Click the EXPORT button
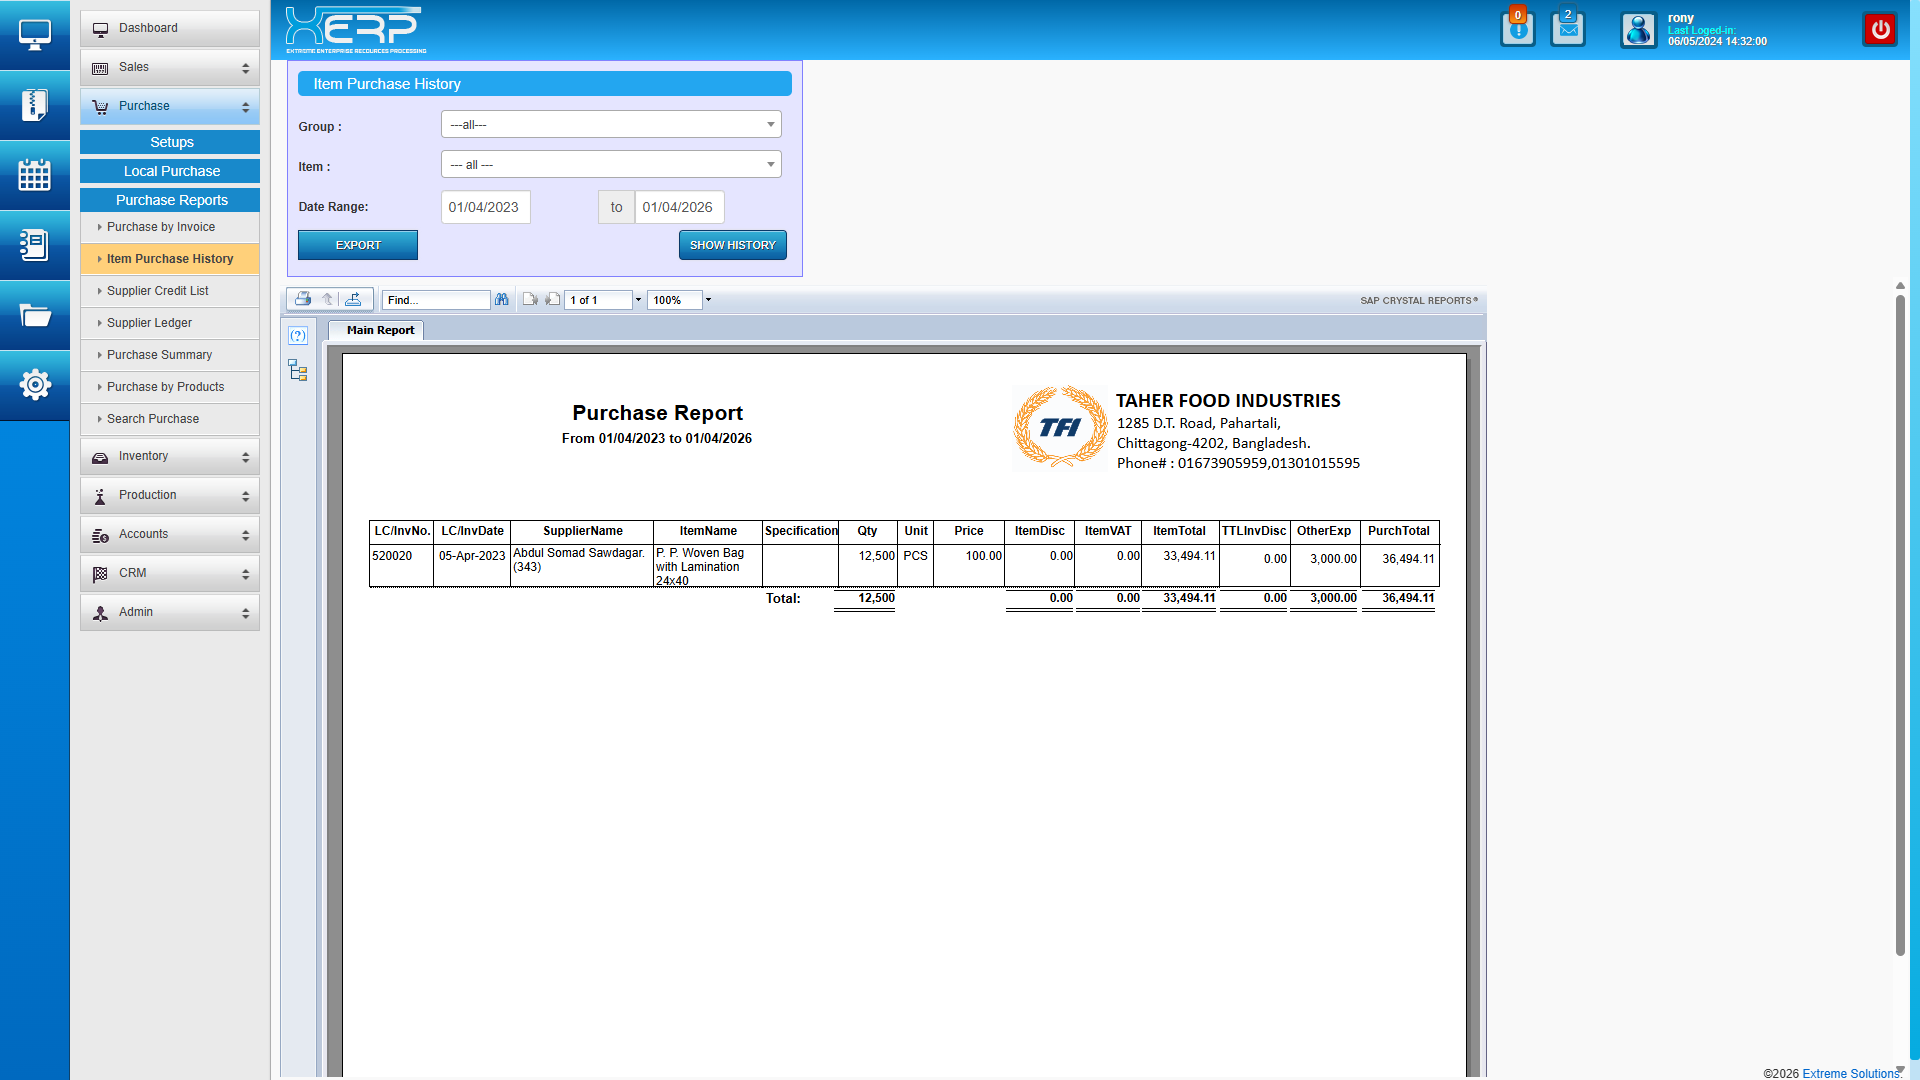This screenshot has height=1080, width=1920. point(358,245)
